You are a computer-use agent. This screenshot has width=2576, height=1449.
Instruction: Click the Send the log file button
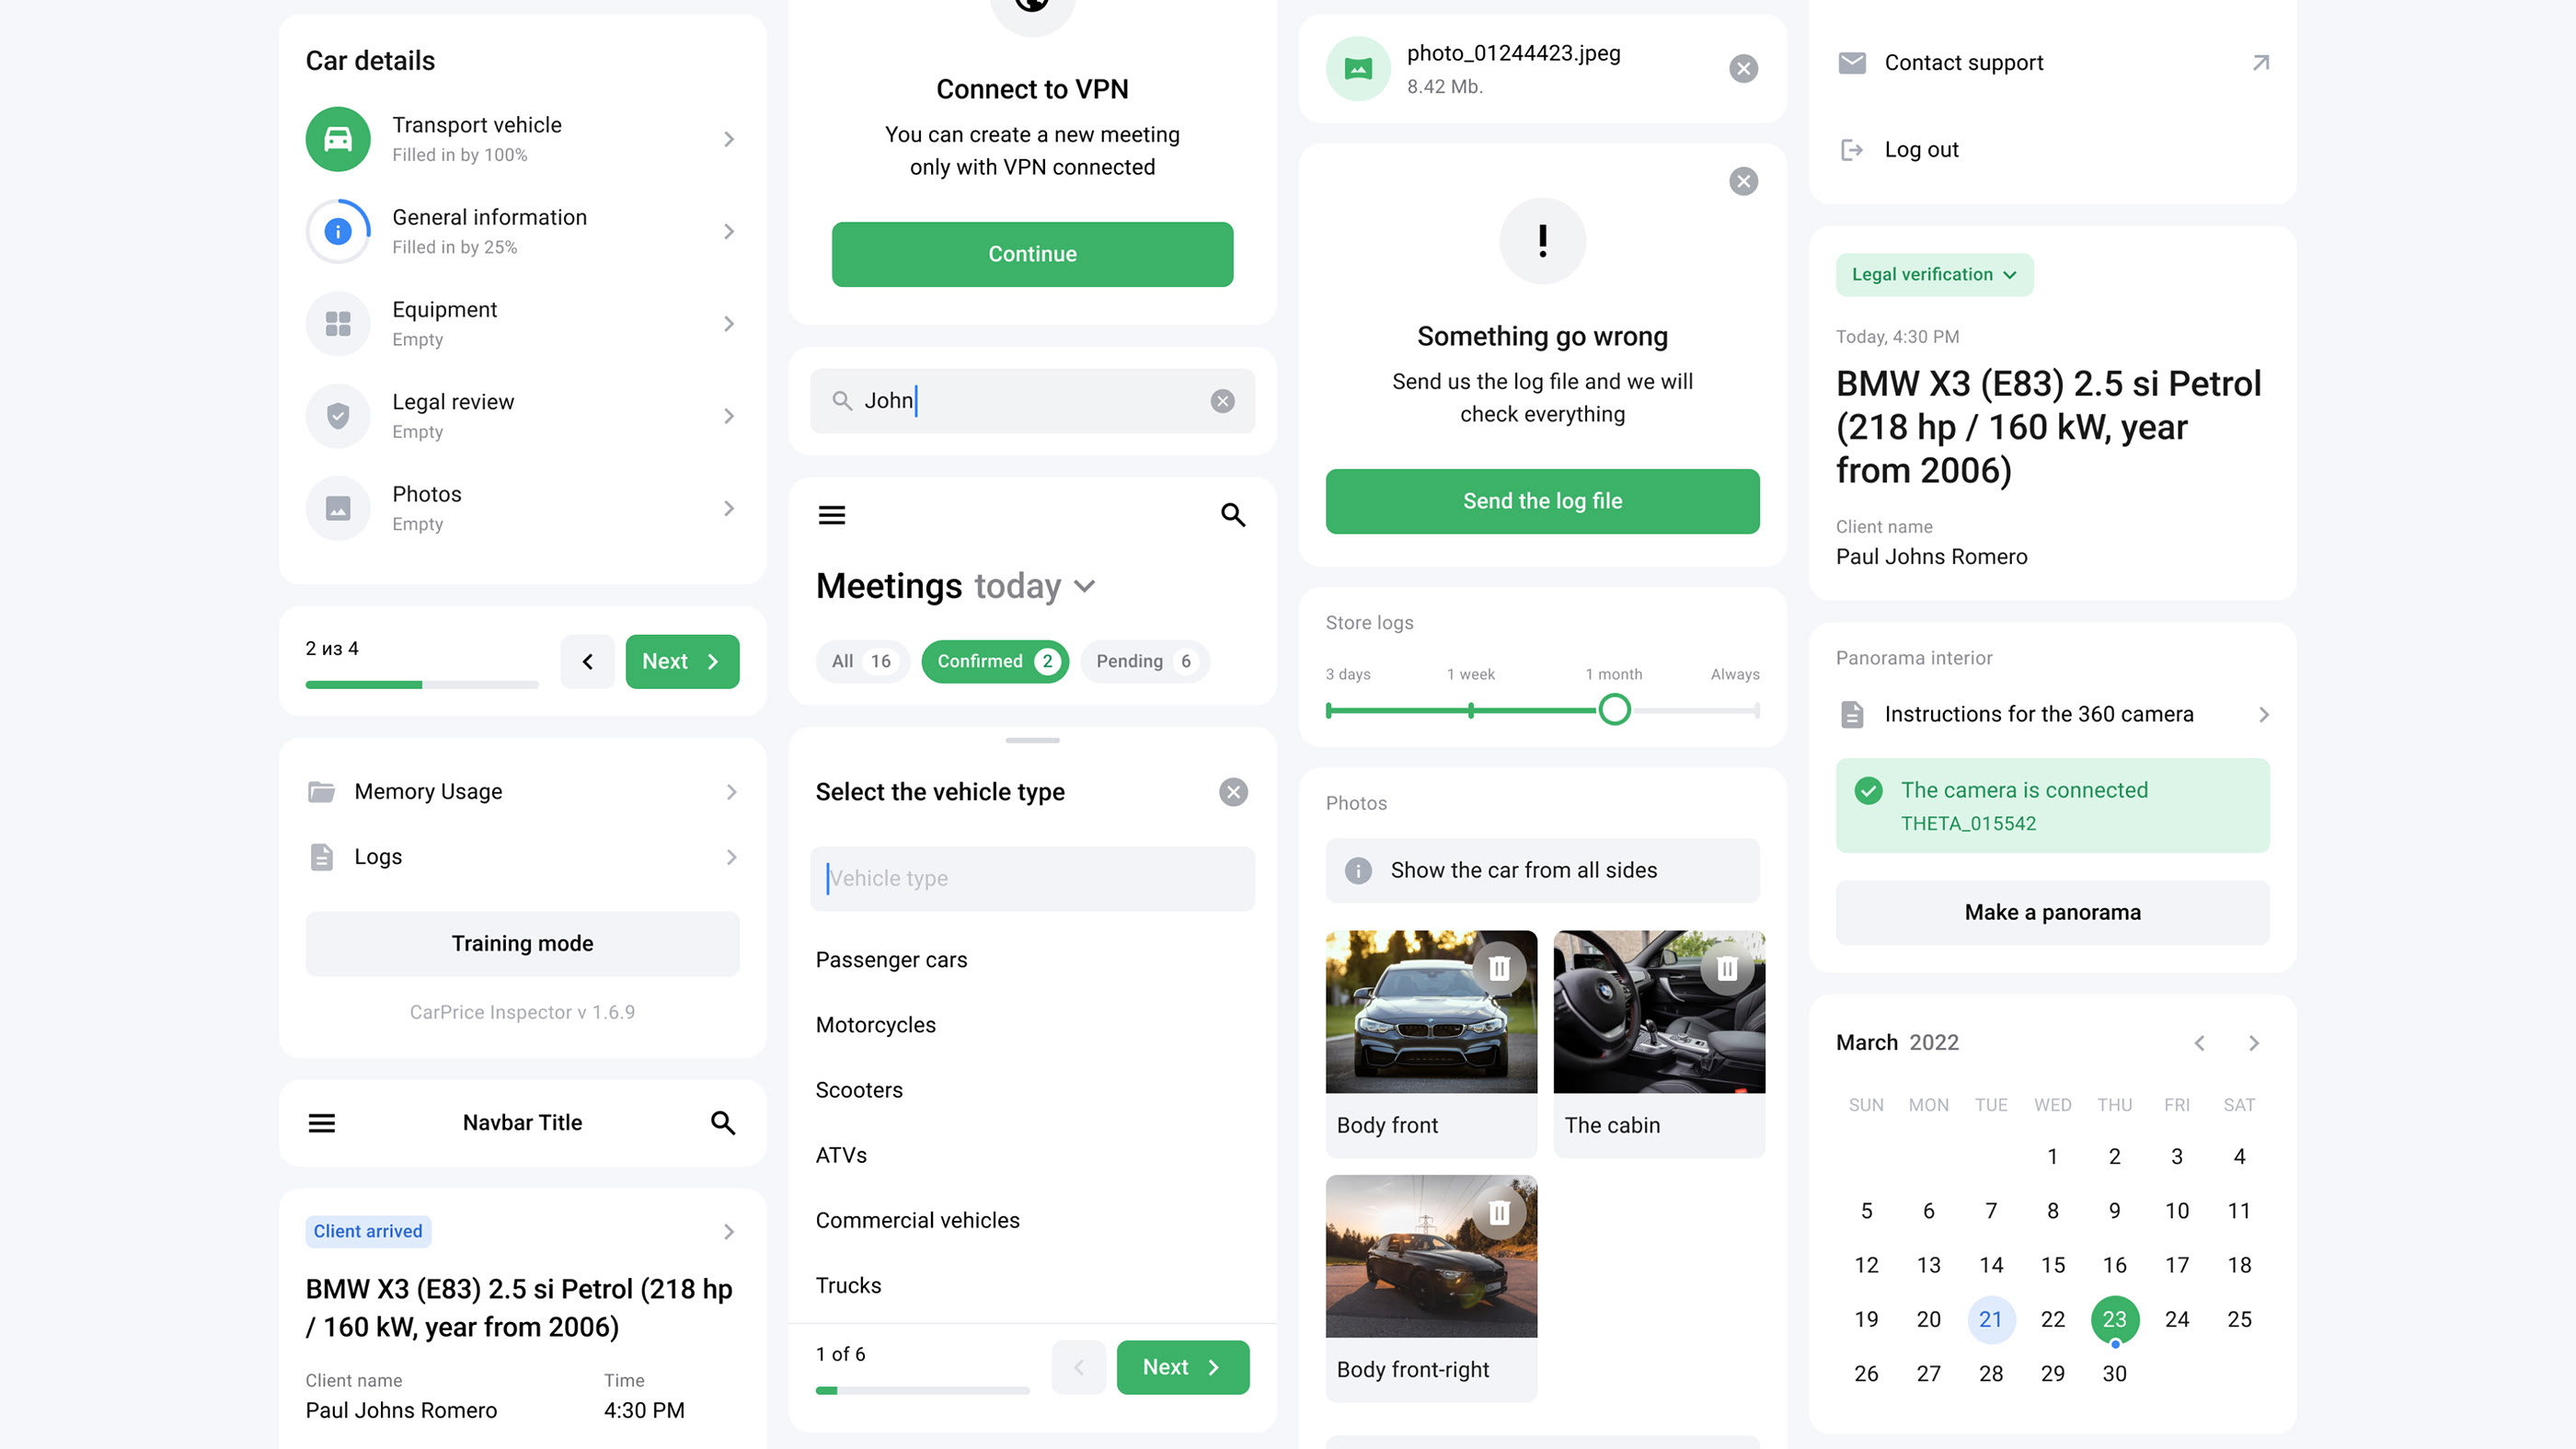[1542, 501]
